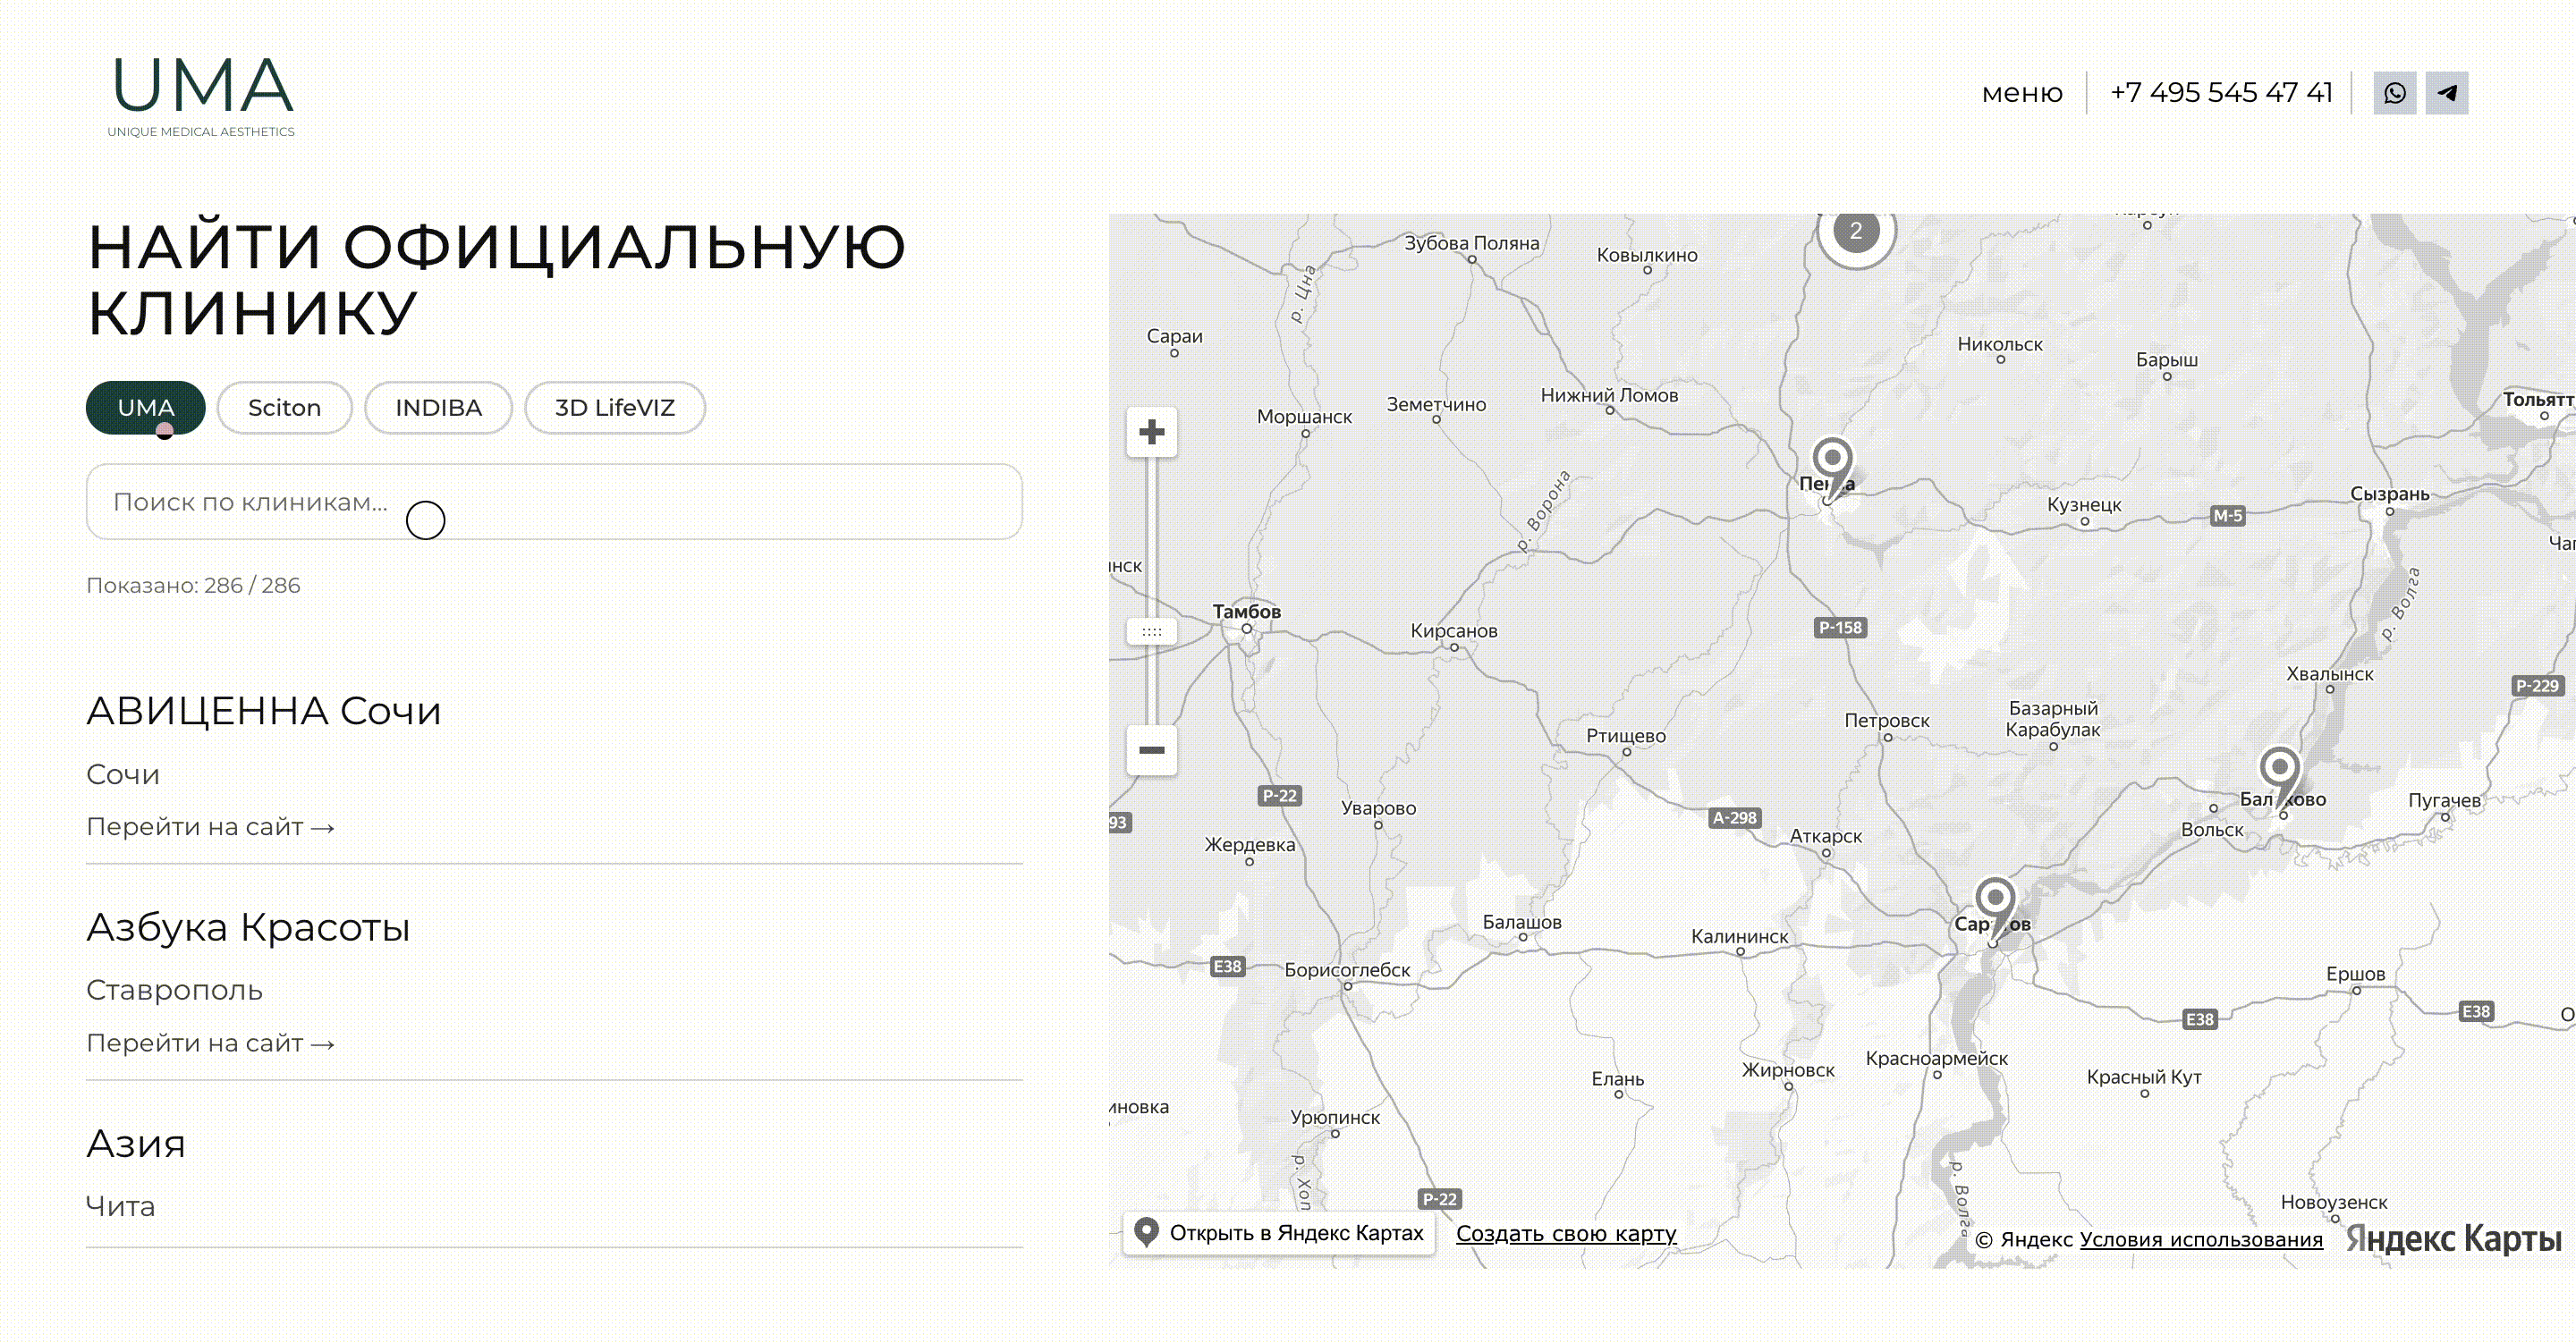Zoom out on the map
The image size is (2576, 1343).
pyautogui.click(x=1151, y=750)
